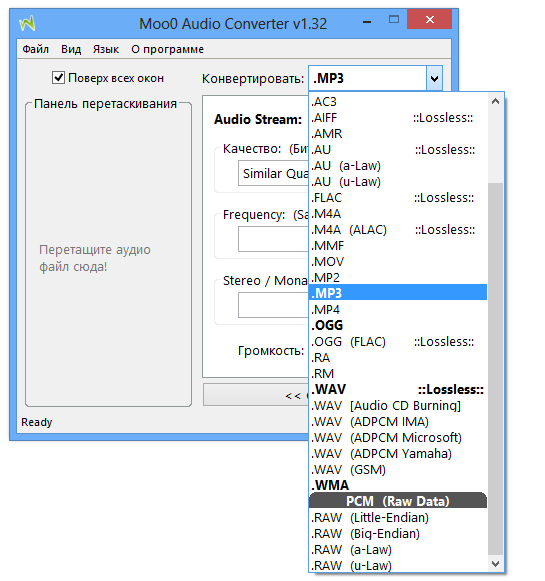
Task: Open the Stereo / Monaural combo box
Action: [273, 305]
